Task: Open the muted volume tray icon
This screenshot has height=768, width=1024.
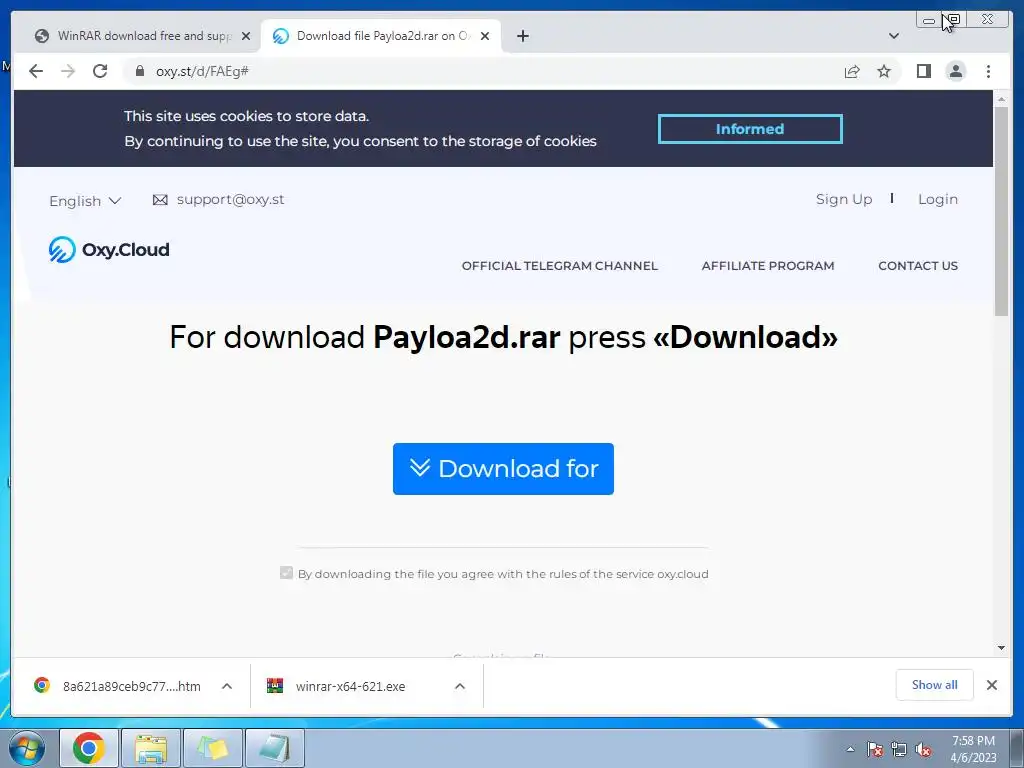Action: pyautogui.click(x=923, y=749)
